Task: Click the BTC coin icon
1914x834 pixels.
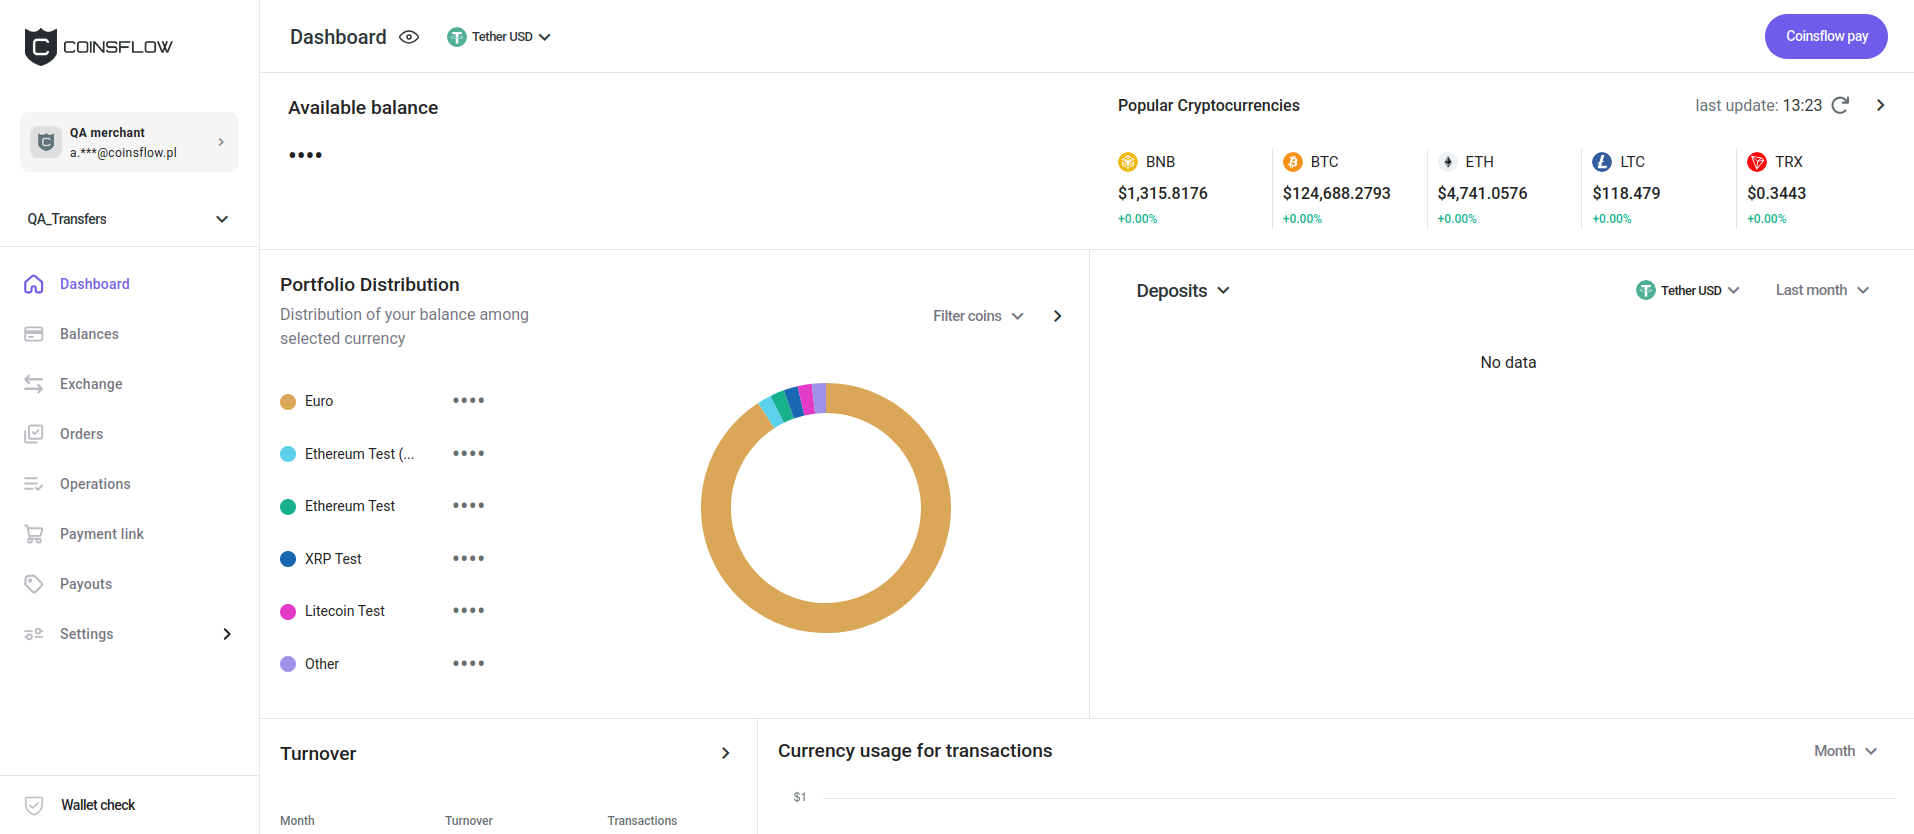Action: 1292,162
